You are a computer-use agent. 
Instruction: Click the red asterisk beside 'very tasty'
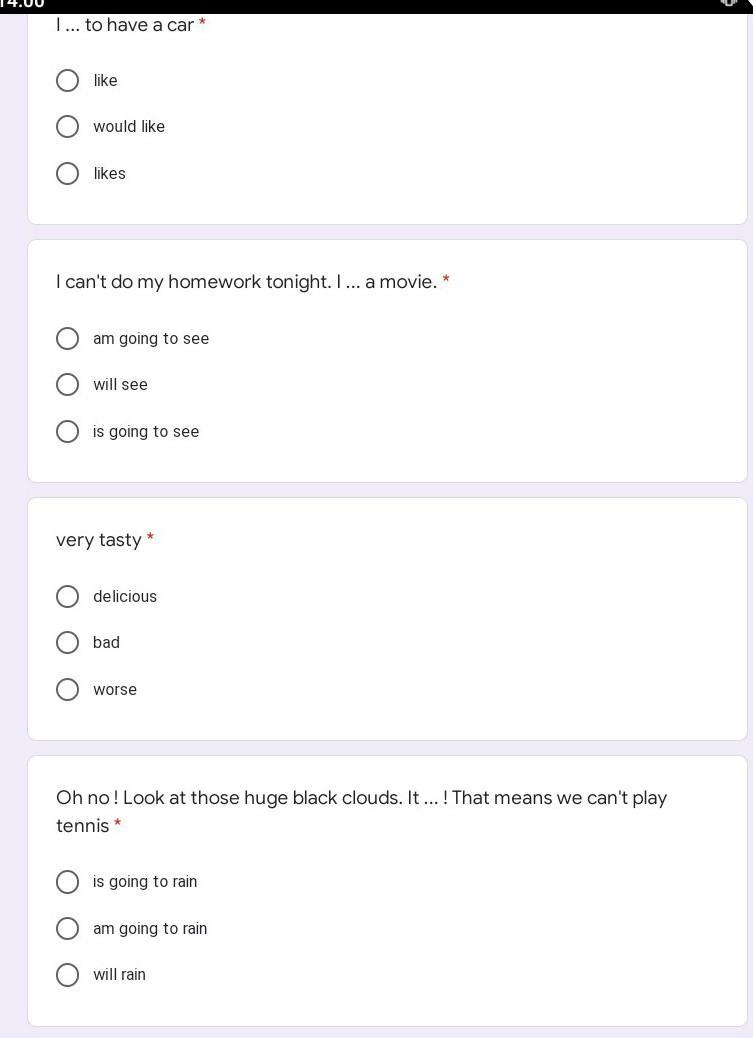point(150,539)
